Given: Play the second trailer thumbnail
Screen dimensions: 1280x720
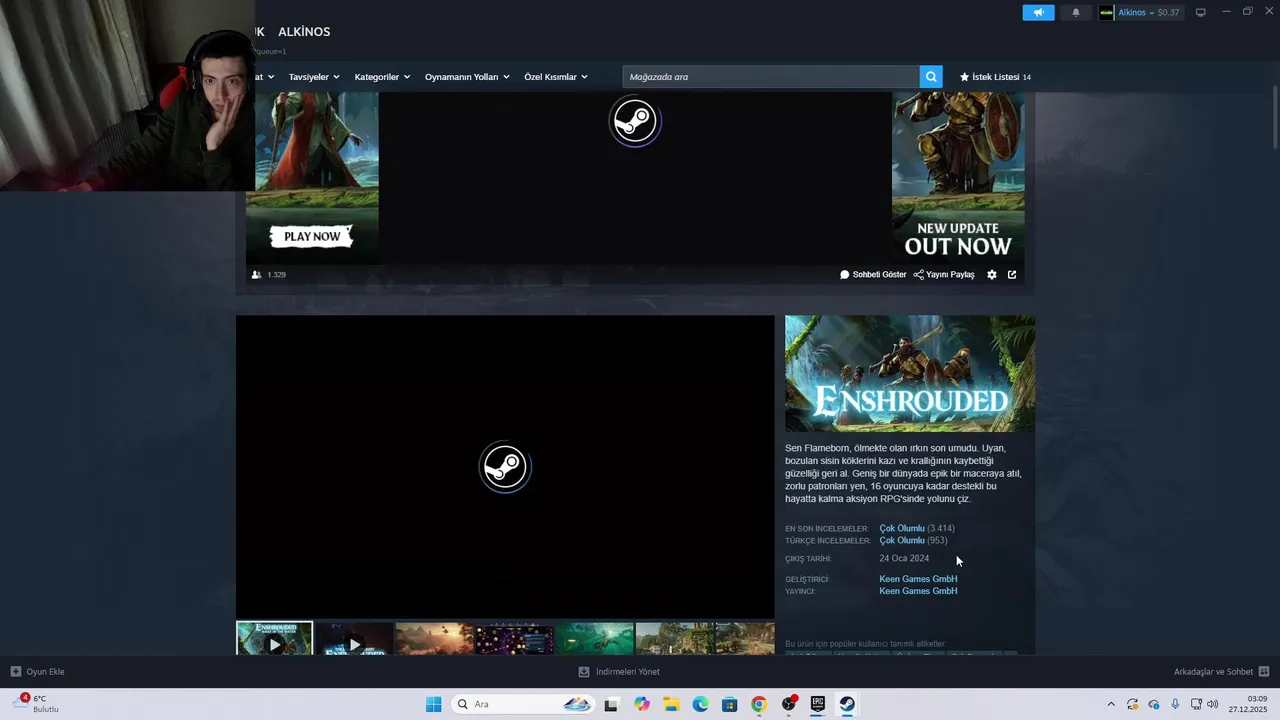Looking at the screenshot, I should coord(354,639).
